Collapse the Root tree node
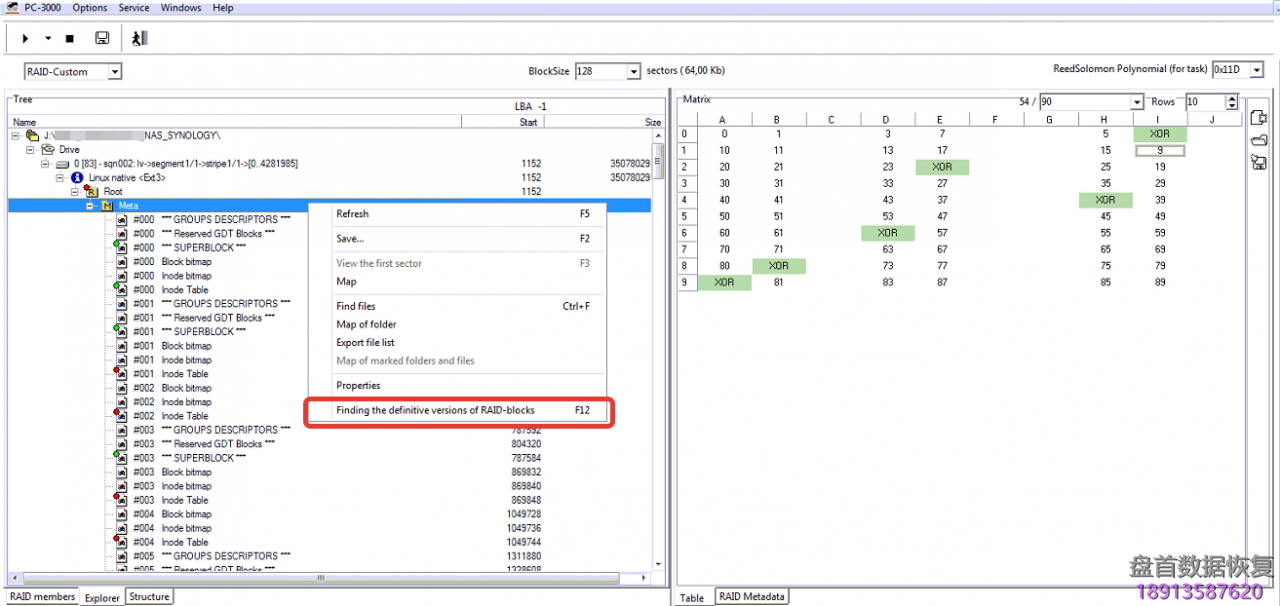1280x606 pixels. point(74,191)
